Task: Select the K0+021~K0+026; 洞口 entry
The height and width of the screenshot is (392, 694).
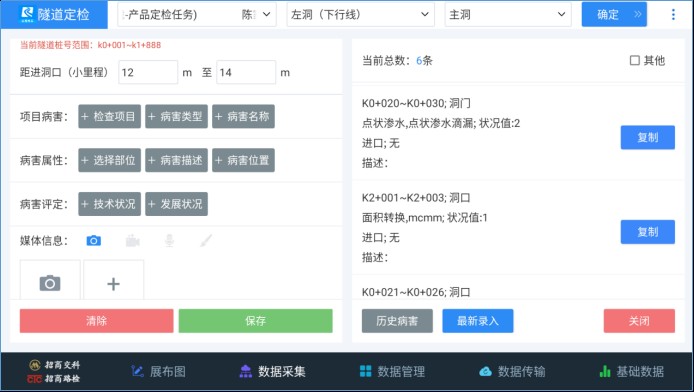Action: pos(416,292)
